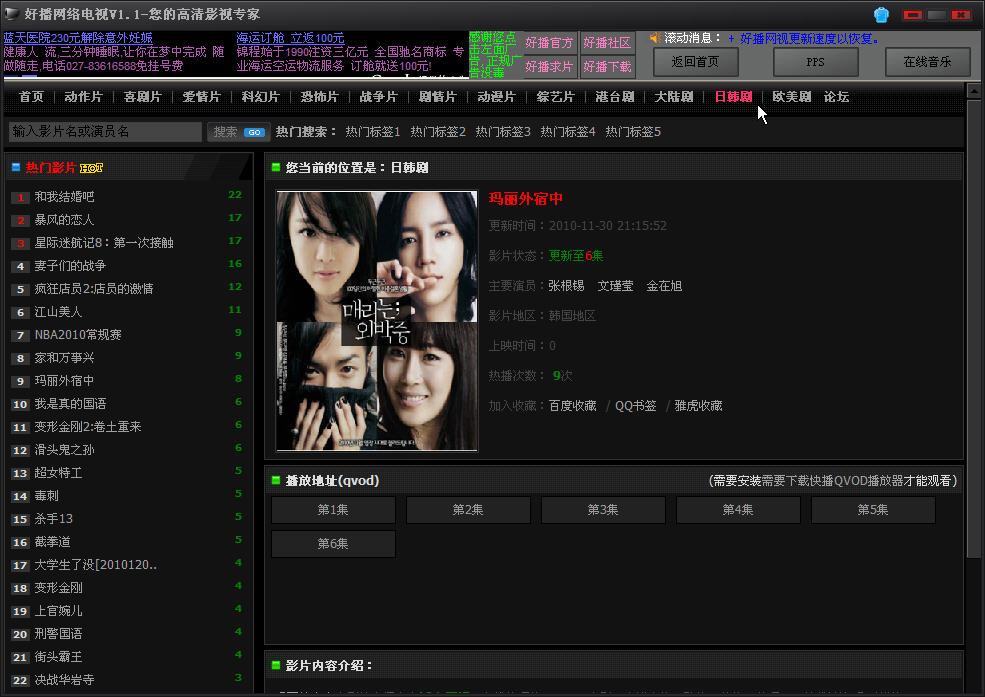
Task: Open 星际迷航记8：第一次接触
Action: [x=104, y=243]
